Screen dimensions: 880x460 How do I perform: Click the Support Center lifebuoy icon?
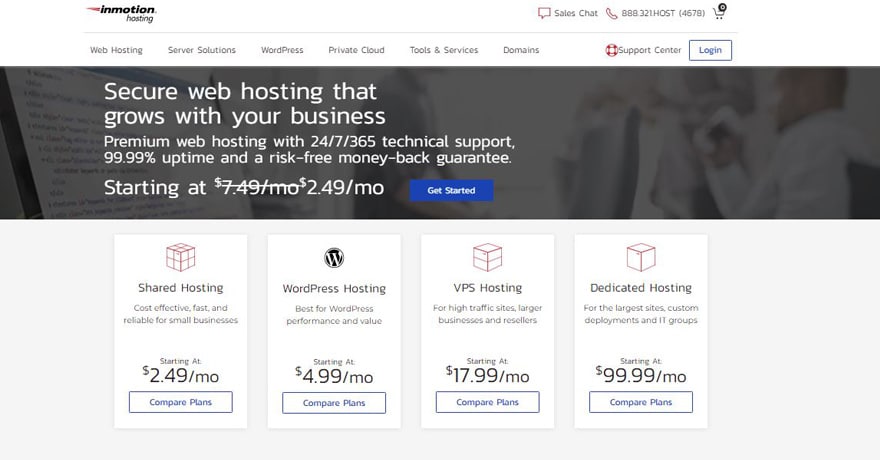[x=611, y=50]
